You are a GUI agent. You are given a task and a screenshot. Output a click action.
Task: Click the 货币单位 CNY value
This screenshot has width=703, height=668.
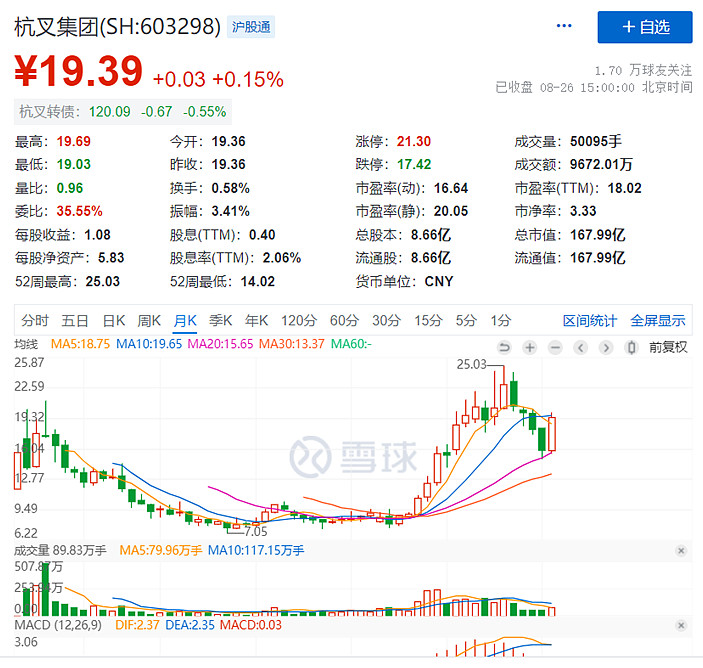point(439,282)
